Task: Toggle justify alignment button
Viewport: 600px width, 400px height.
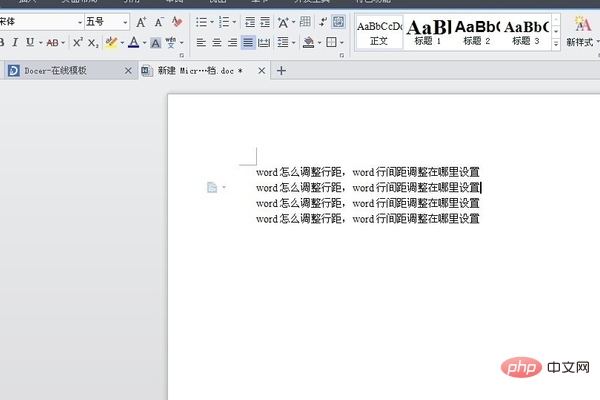Action: tap(247, 42)
